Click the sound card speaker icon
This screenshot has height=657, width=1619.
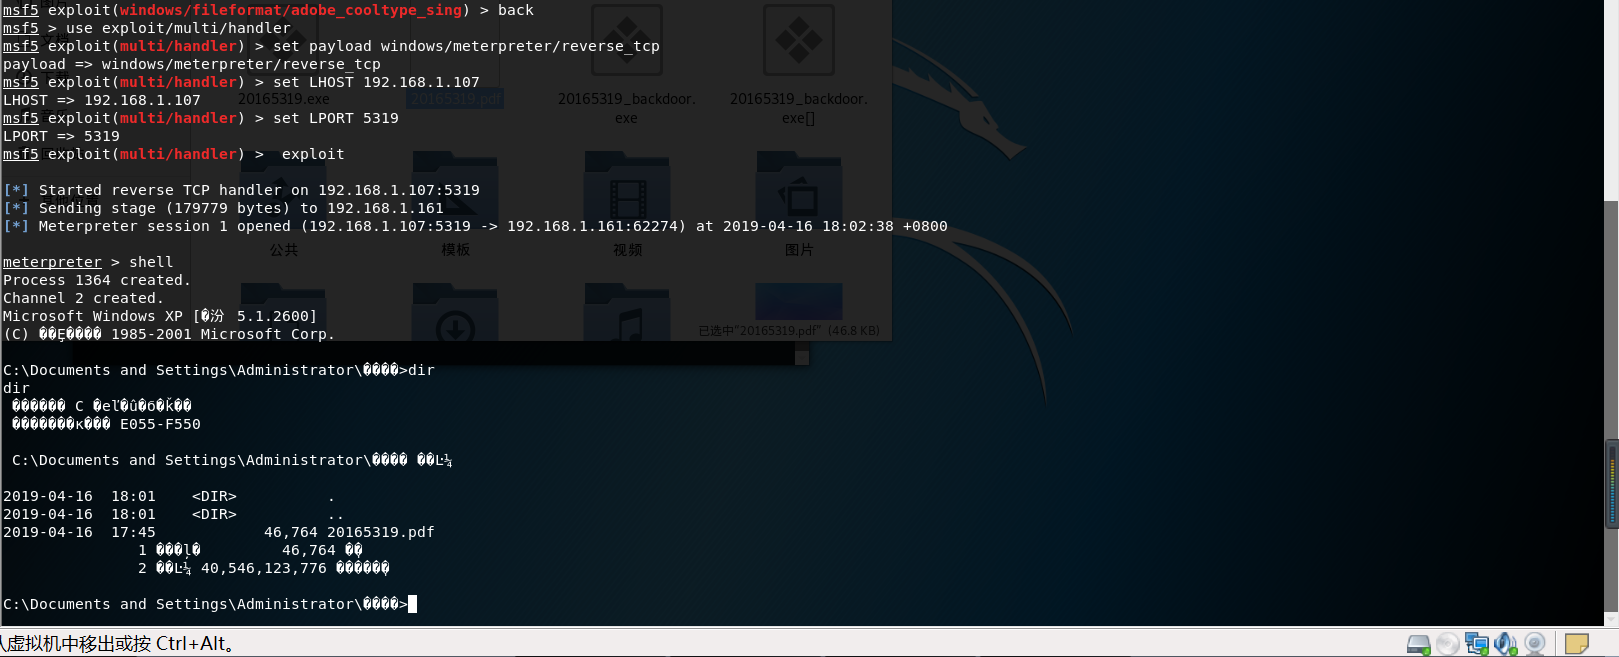click(1505, 644)
